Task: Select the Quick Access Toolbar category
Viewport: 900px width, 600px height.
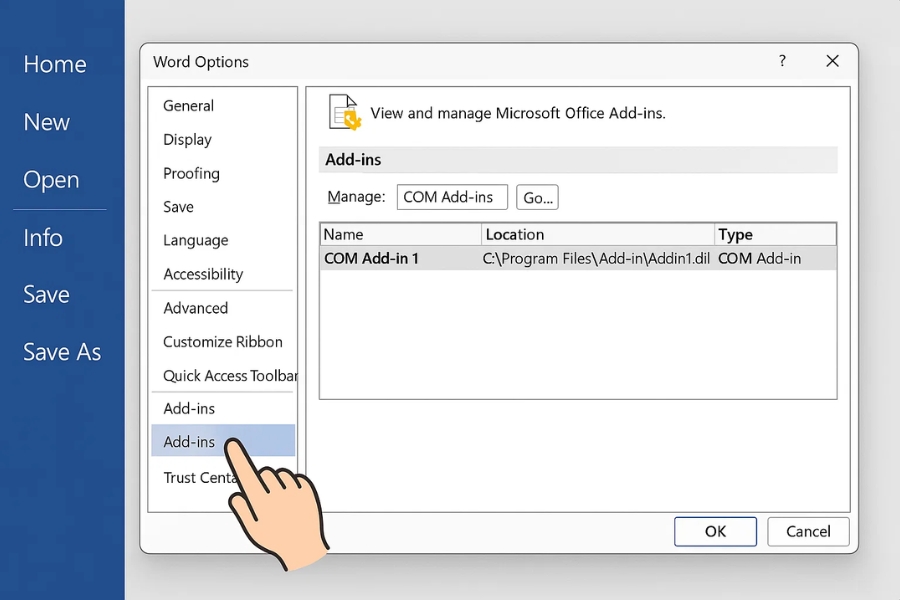Action: (x=229, y=375)
